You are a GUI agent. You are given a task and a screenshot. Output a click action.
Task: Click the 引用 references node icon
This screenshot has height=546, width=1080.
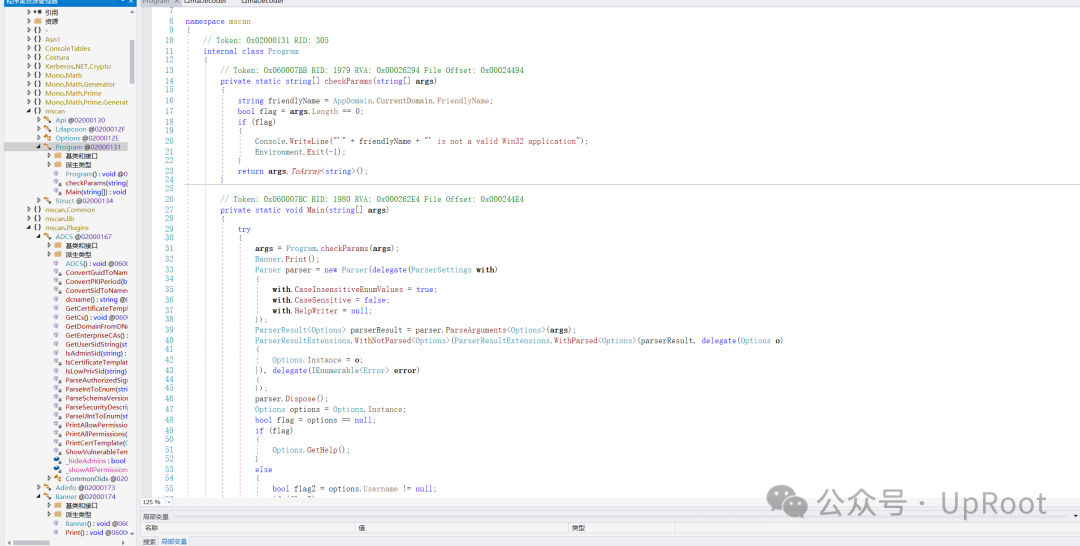(x=37, y=12)
